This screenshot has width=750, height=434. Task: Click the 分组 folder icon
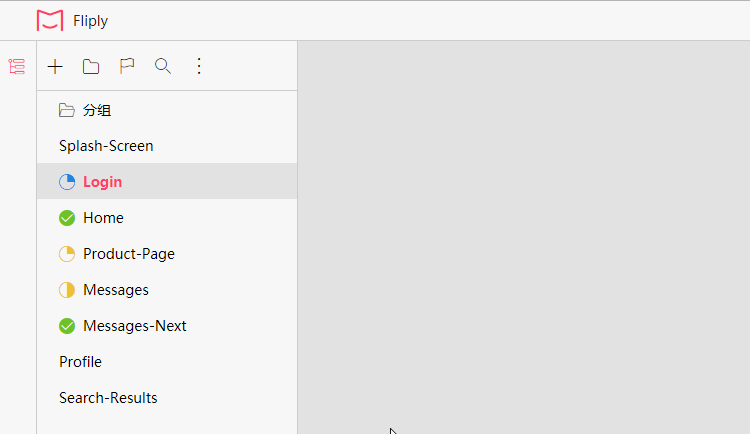tap(66, 110)
